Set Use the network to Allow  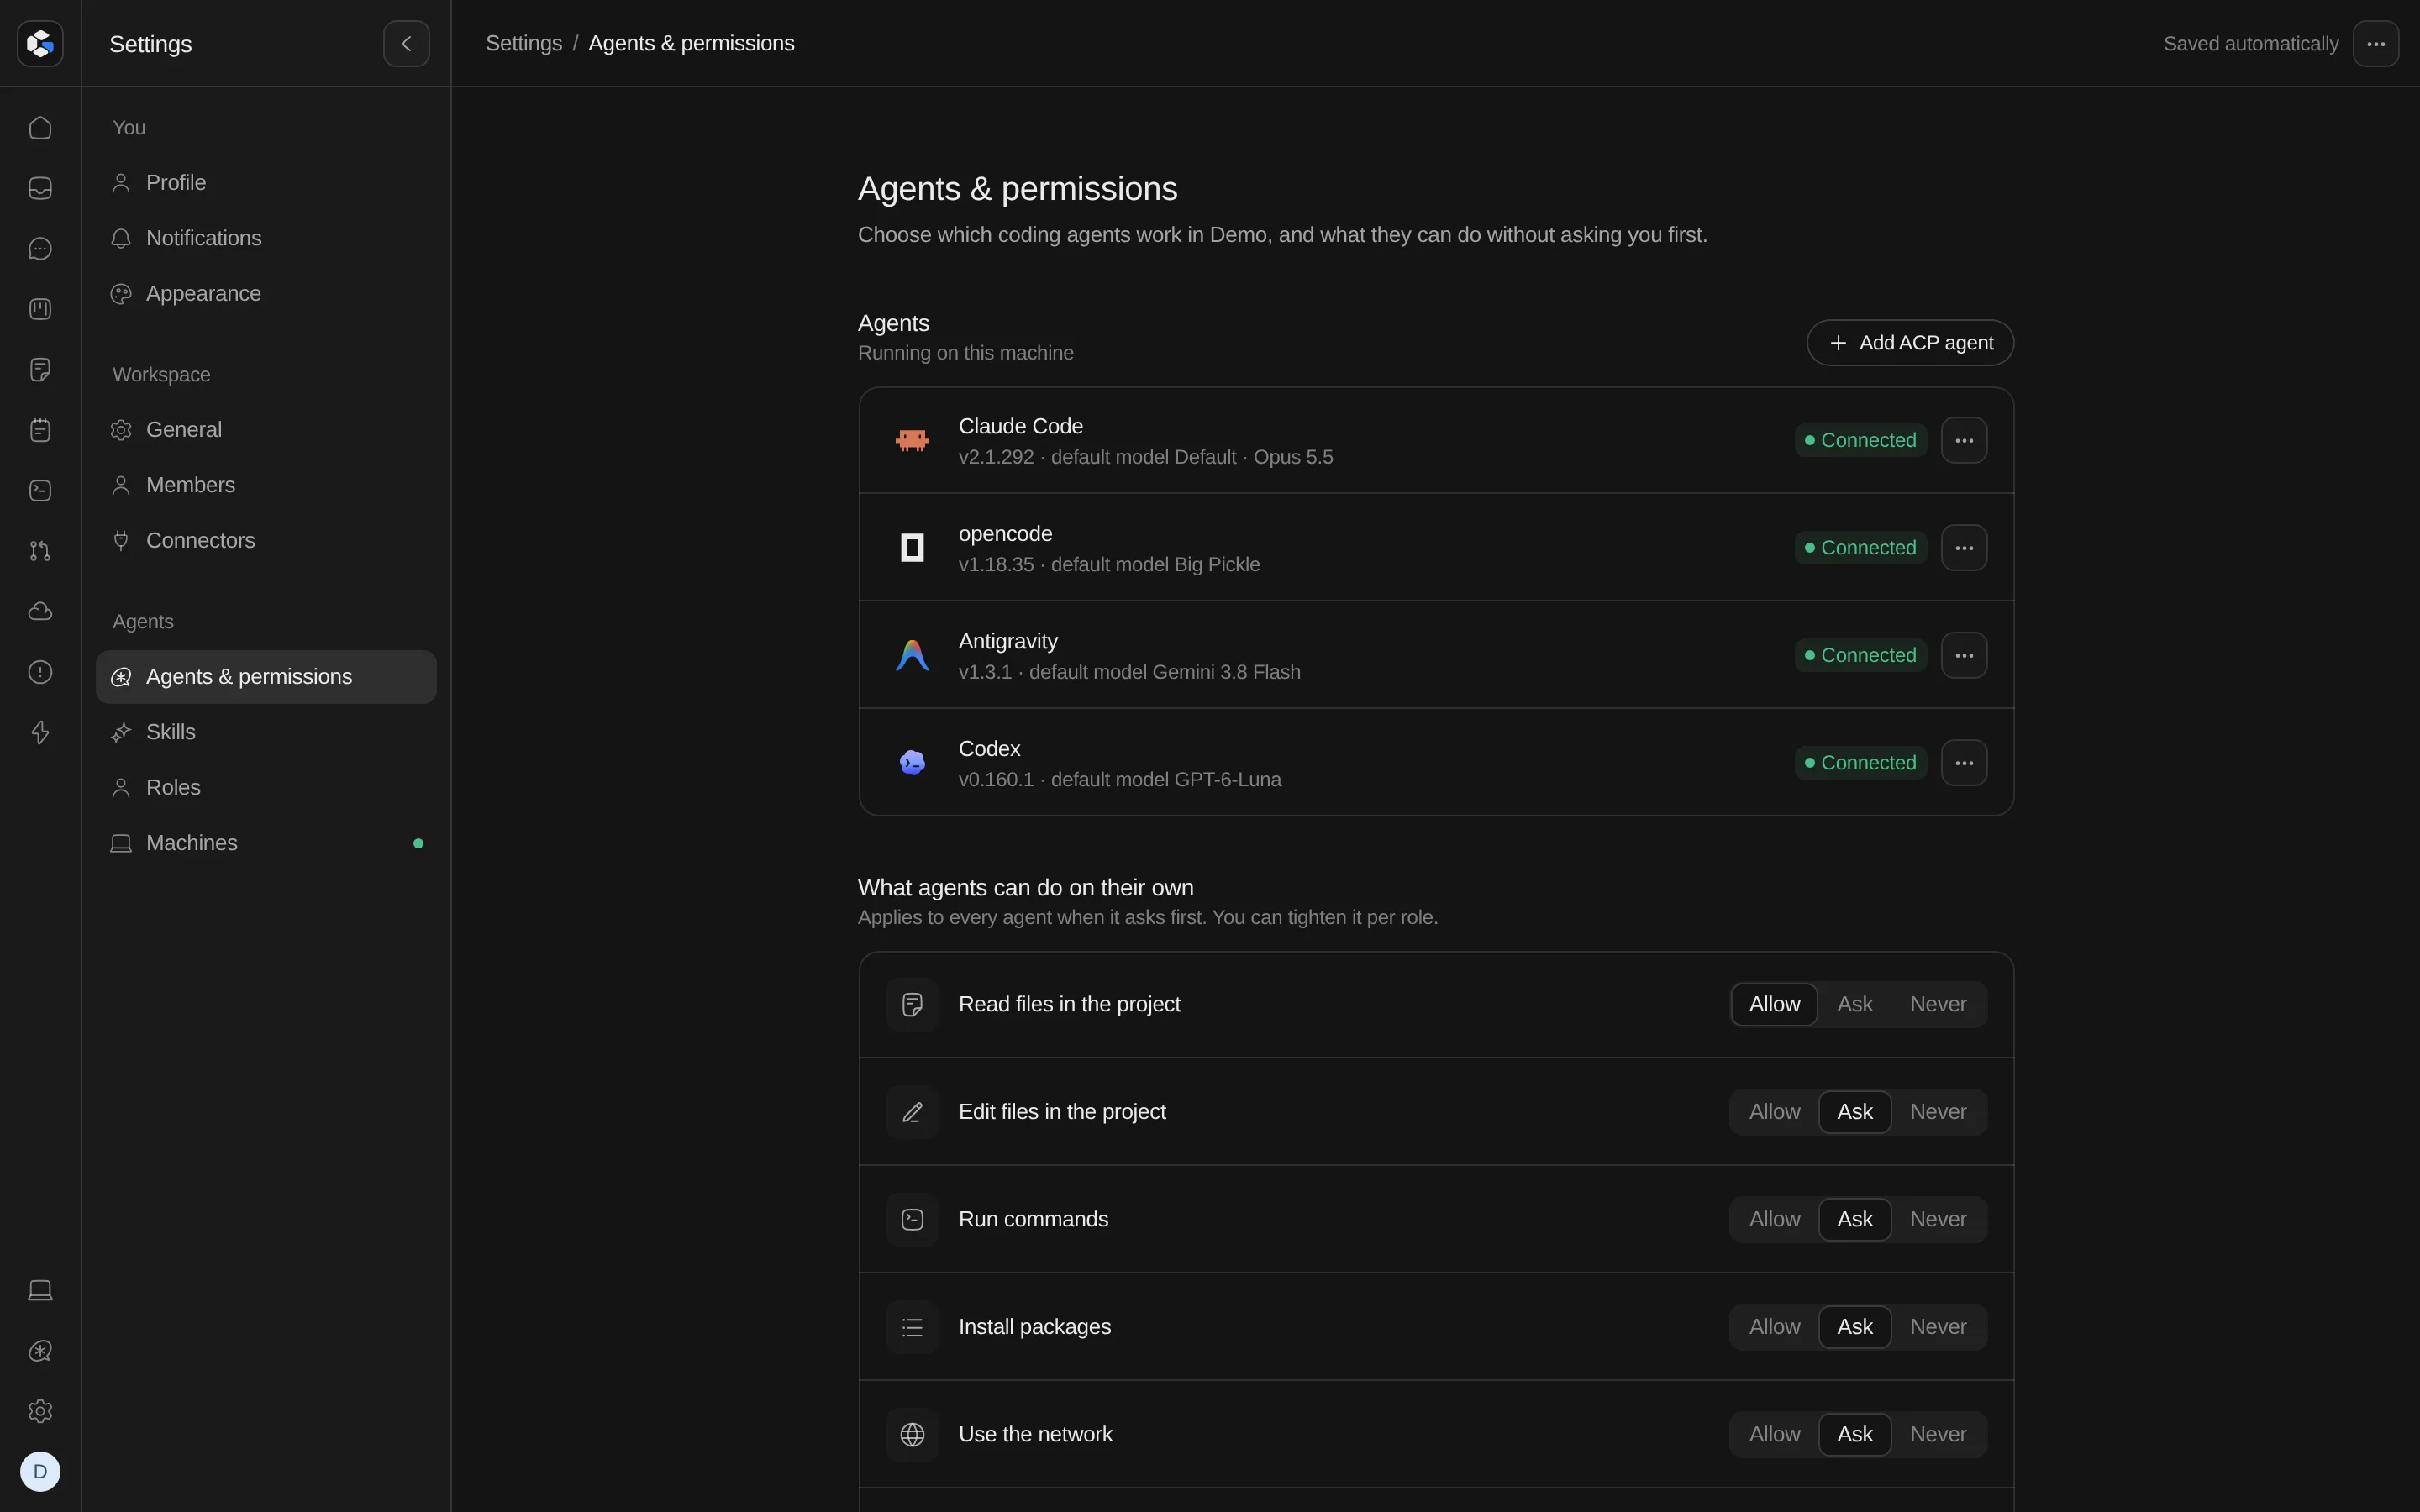1774,1434
